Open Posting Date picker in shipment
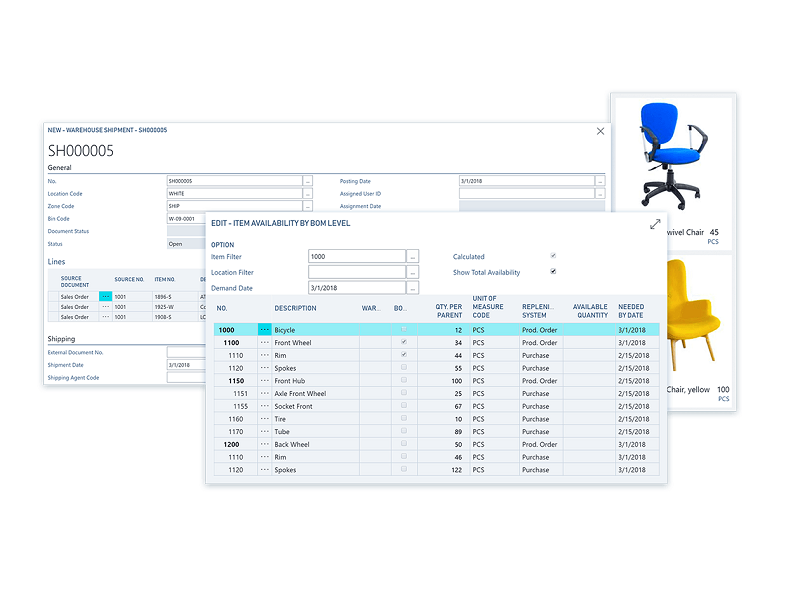This screenshot has height=599, width=800. click(x=600, y=181)
